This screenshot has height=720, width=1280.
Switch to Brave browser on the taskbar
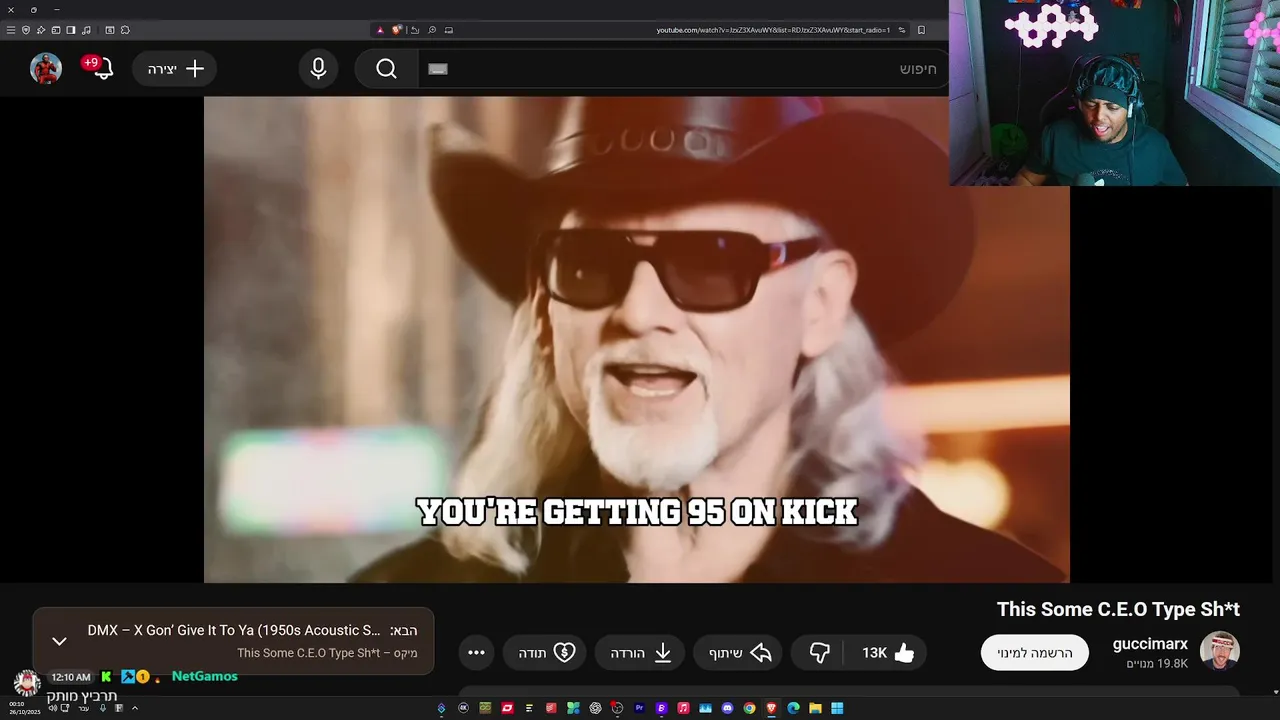tap(771, 708)
